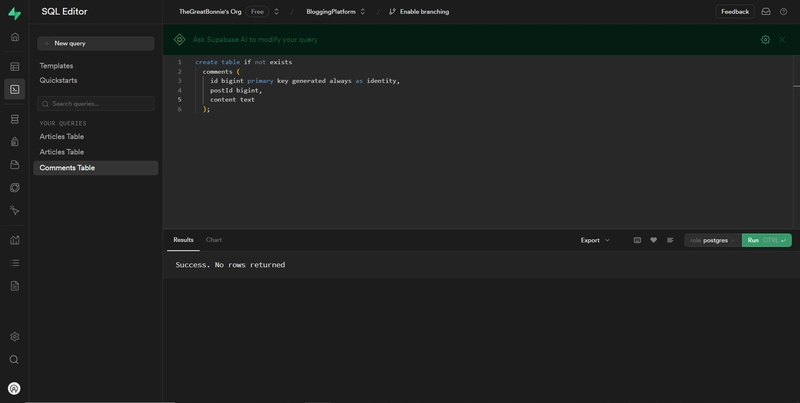The image size is (800, 403).
Task: Open Project Settings gear icon
Action: click(15, 337)
